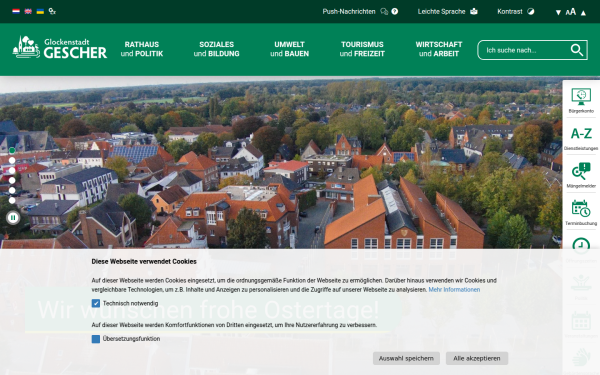The width and height of the screenshot is (600, 375).
Task: Switch language to Ukrainian flag
Action: point(40,11)
